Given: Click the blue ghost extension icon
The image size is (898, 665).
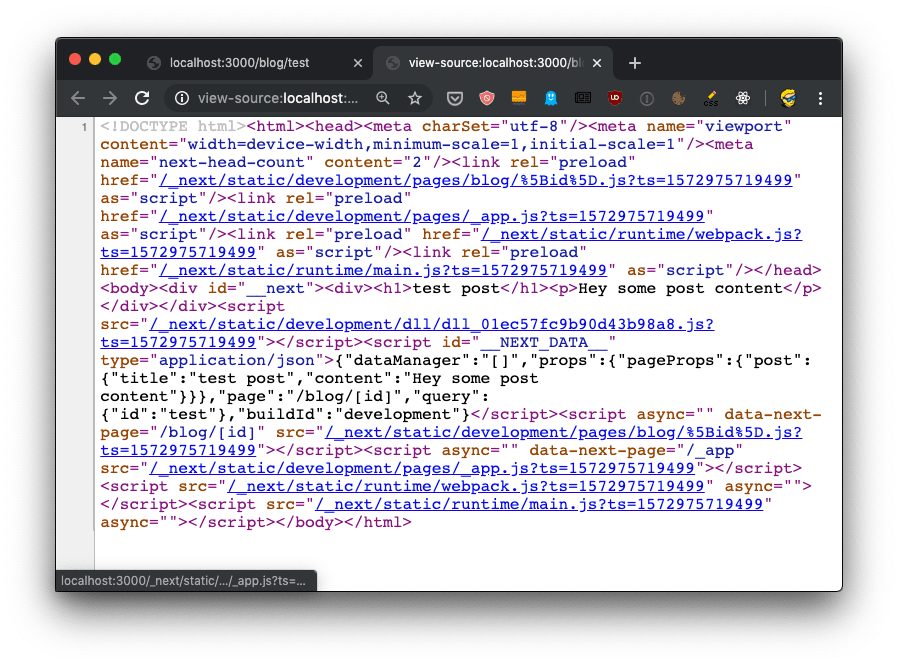Looking at the screenshot, I should click(x=551, y=98).
